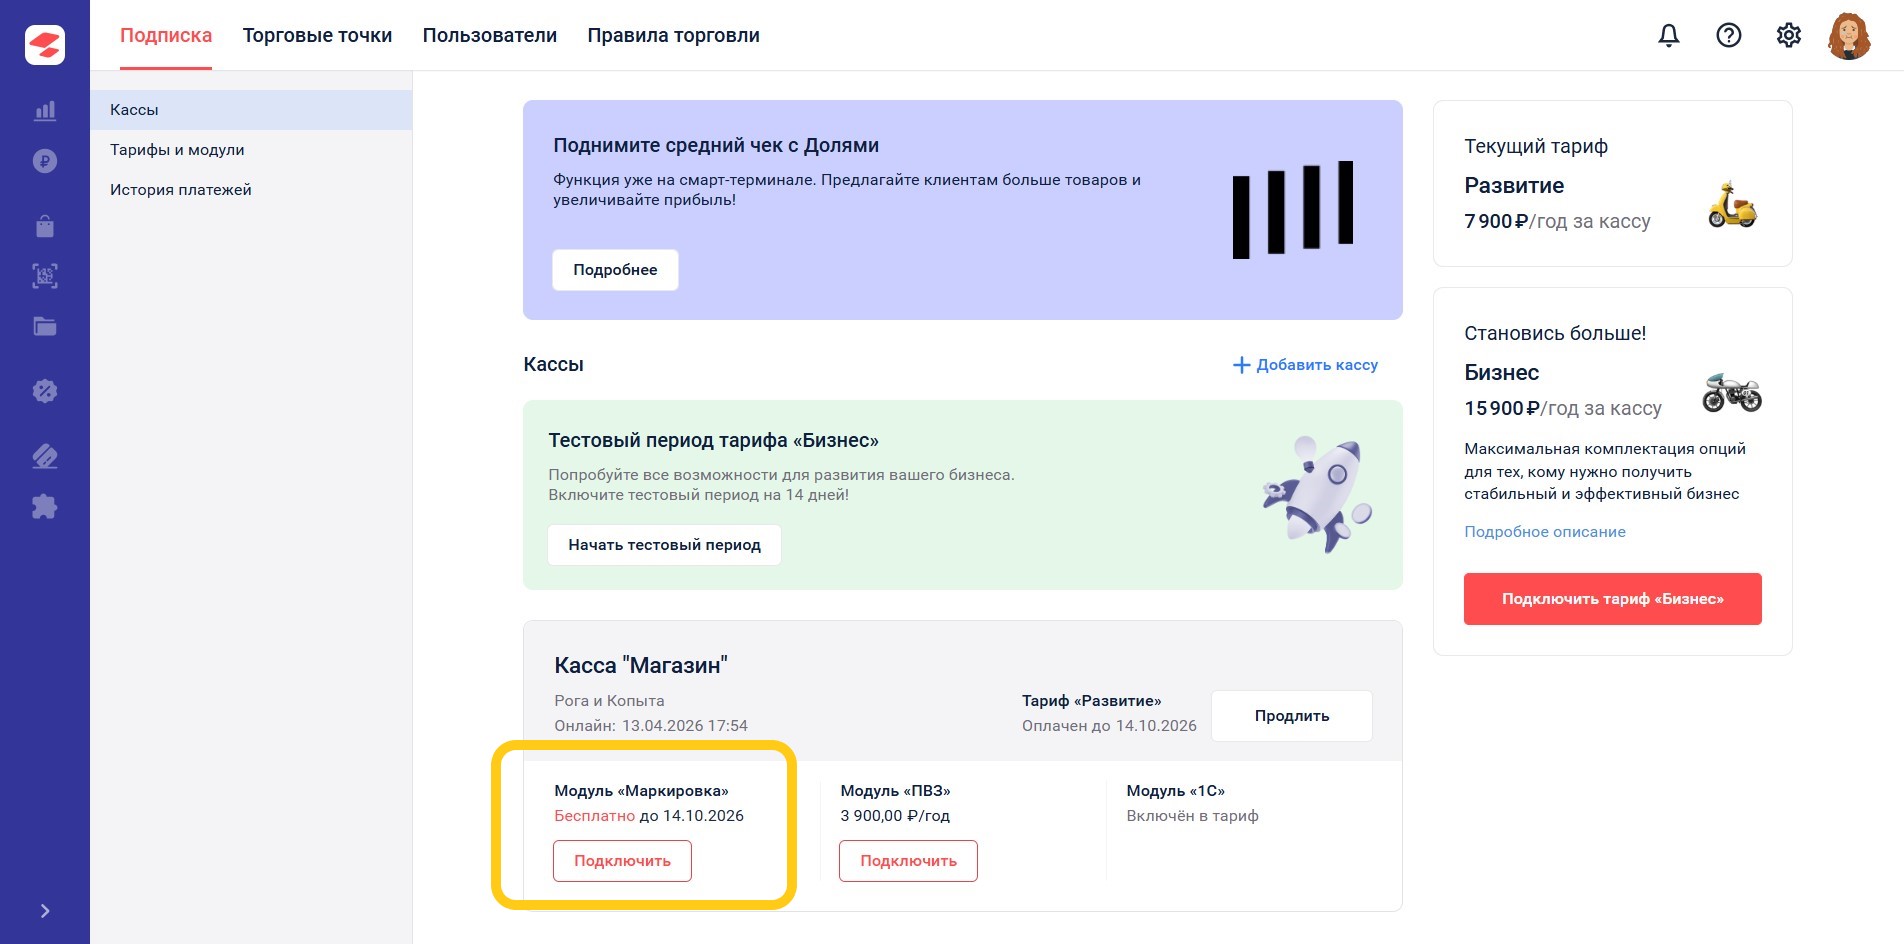Open the shopping bag sidebar icon
This screenshot has width=1904, height=944.
click(45, 226)
